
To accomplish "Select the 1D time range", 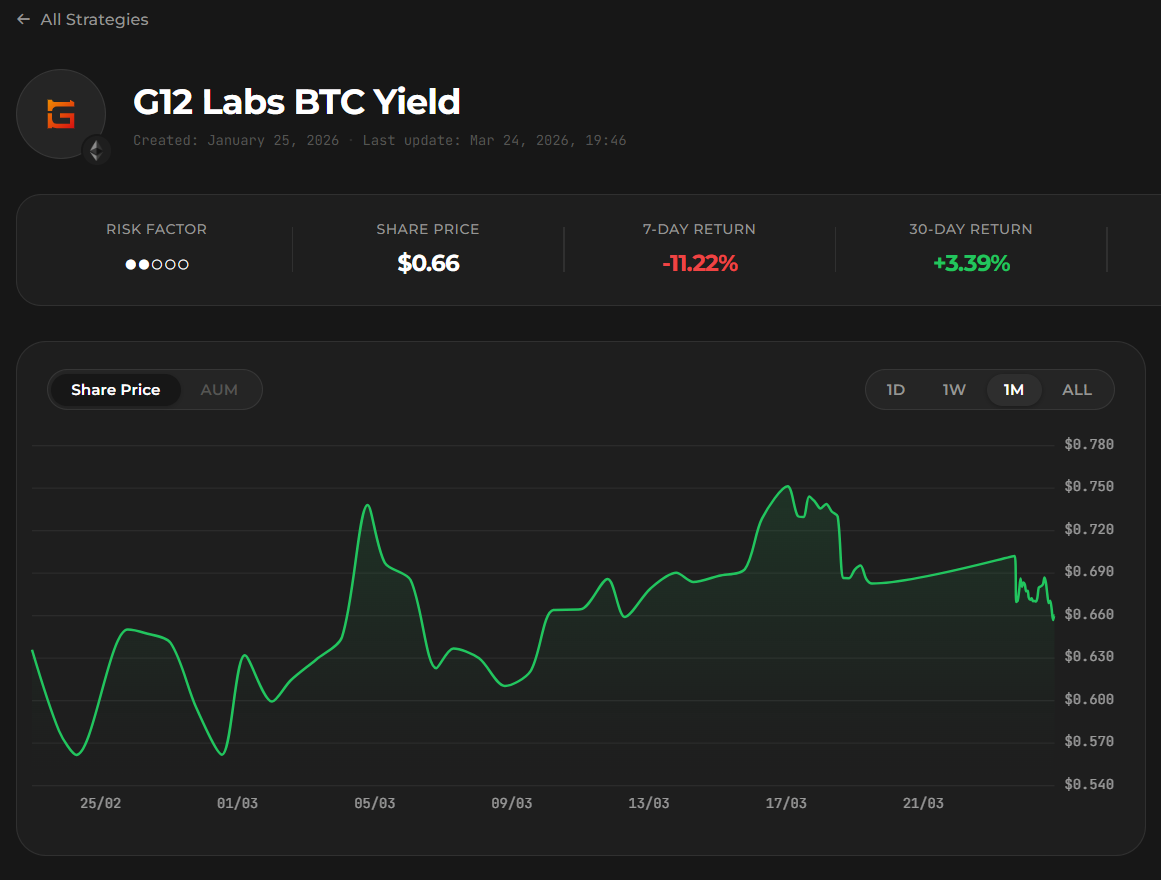I will (x=896, y=390).
